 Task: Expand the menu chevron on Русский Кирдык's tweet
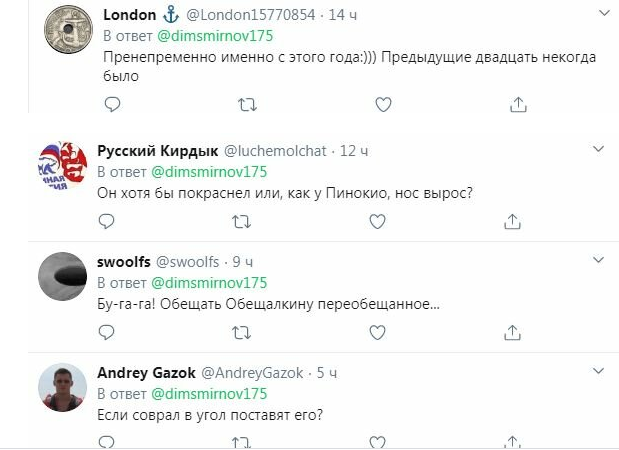[x=599, y=150]
